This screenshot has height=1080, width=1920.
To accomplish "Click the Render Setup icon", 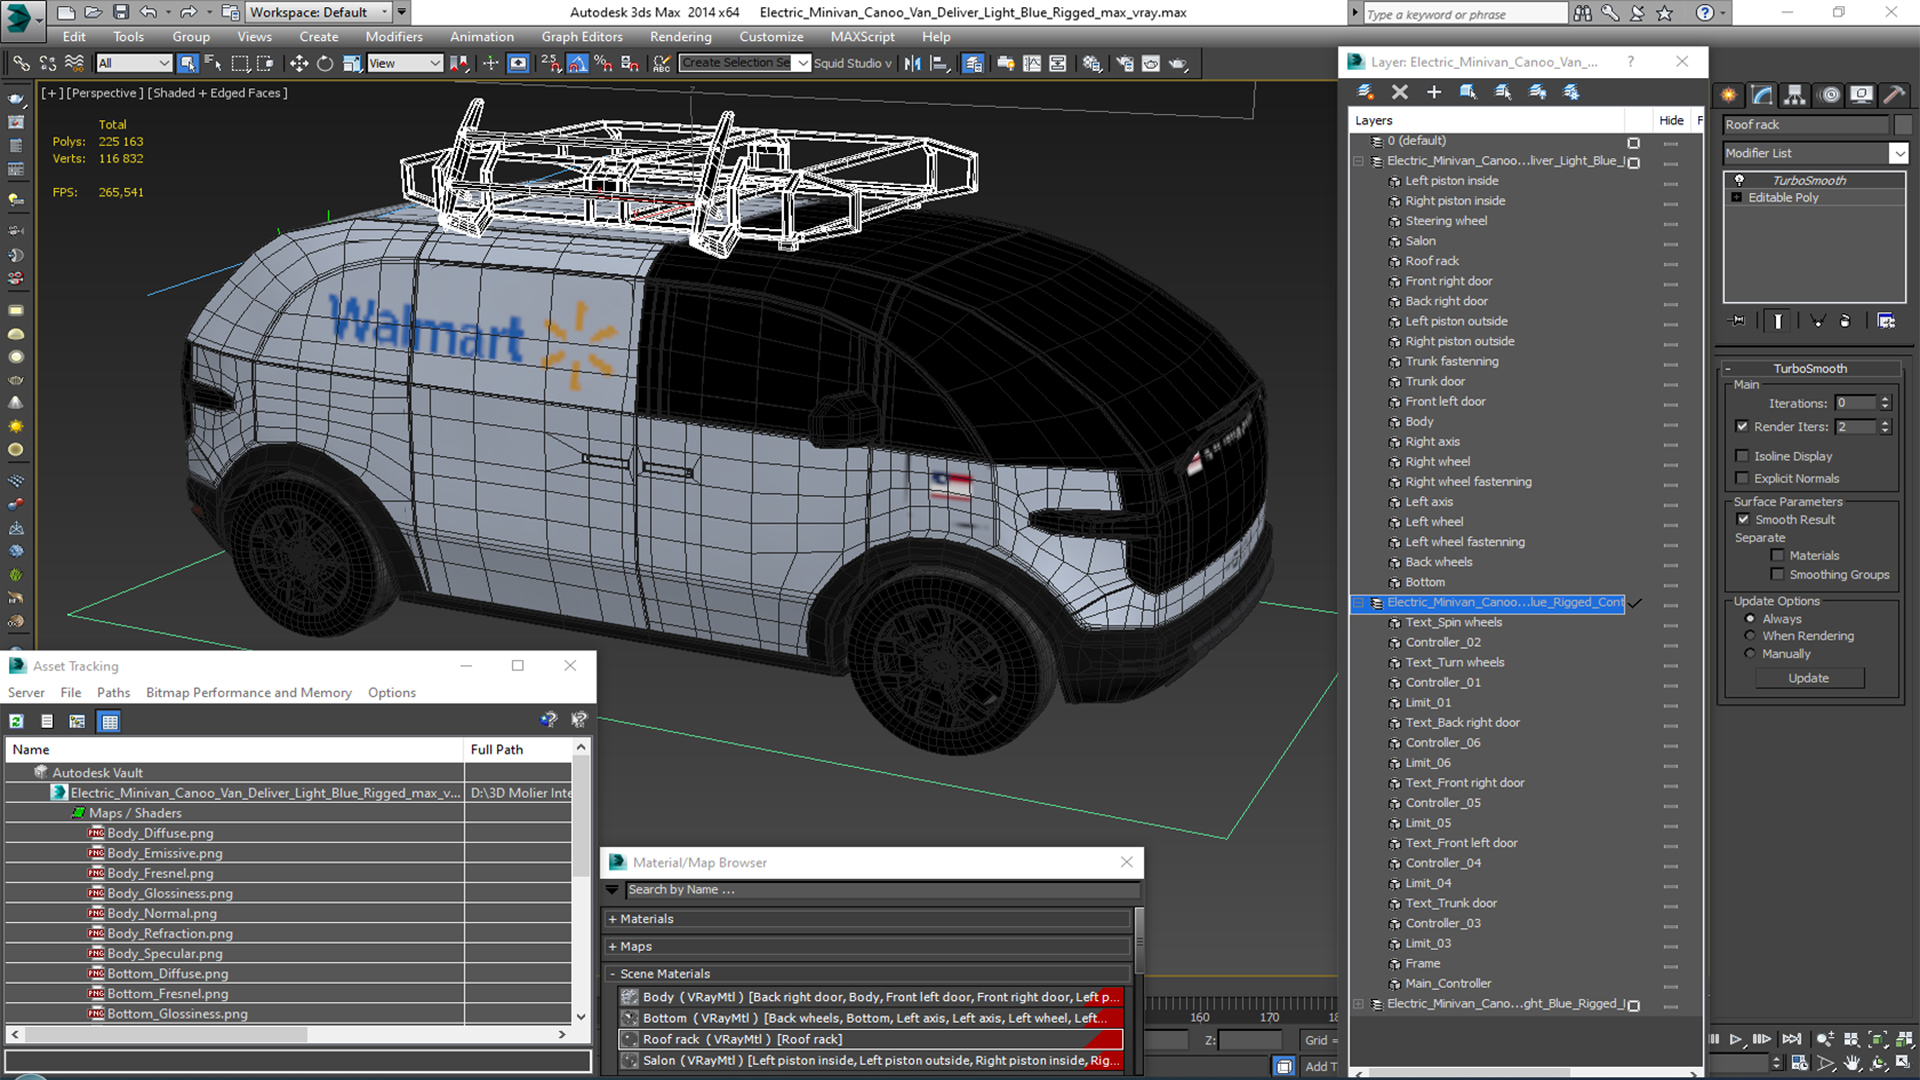I will [1125, 63].
